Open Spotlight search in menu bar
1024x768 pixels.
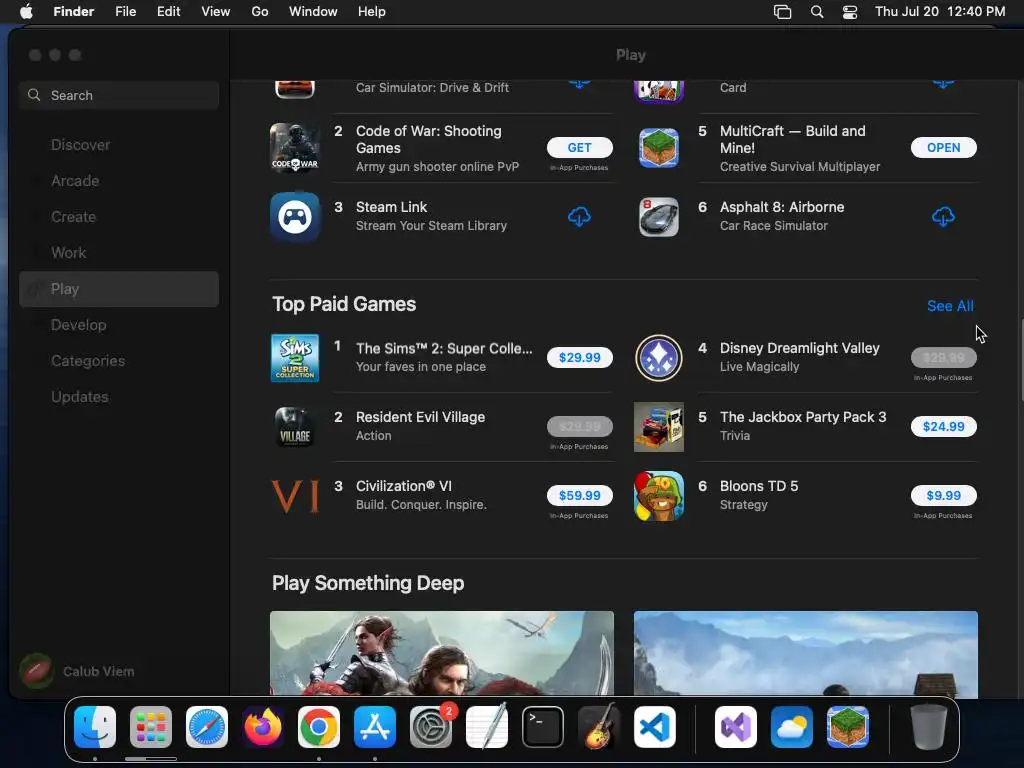(816, 12)
